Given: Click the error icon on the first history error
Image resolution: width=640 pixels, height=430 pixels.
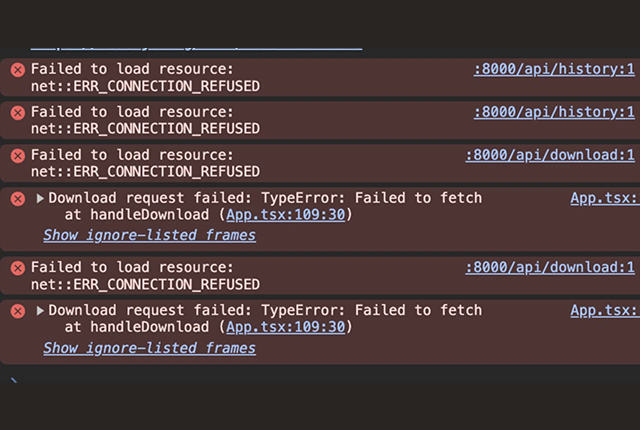Looking at the screenshot, I should tap(17, 70).
